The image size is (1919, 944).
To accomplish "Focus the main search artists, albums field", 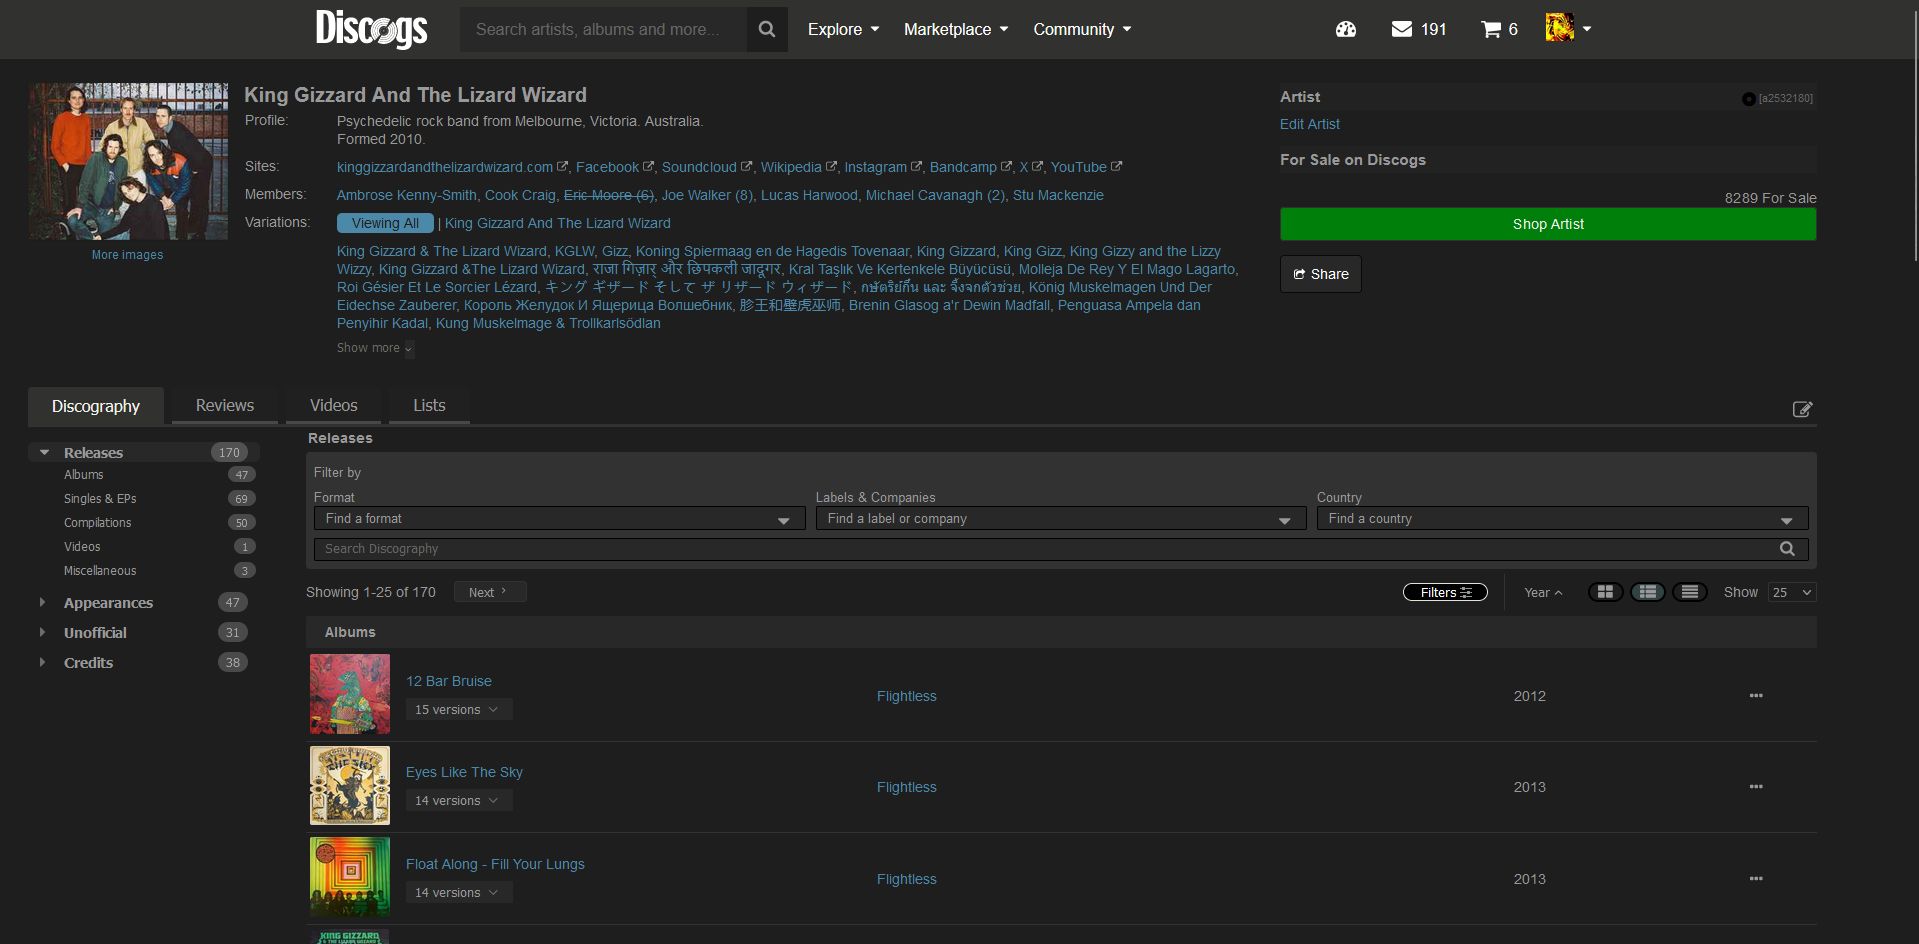I will pos(603,30).
